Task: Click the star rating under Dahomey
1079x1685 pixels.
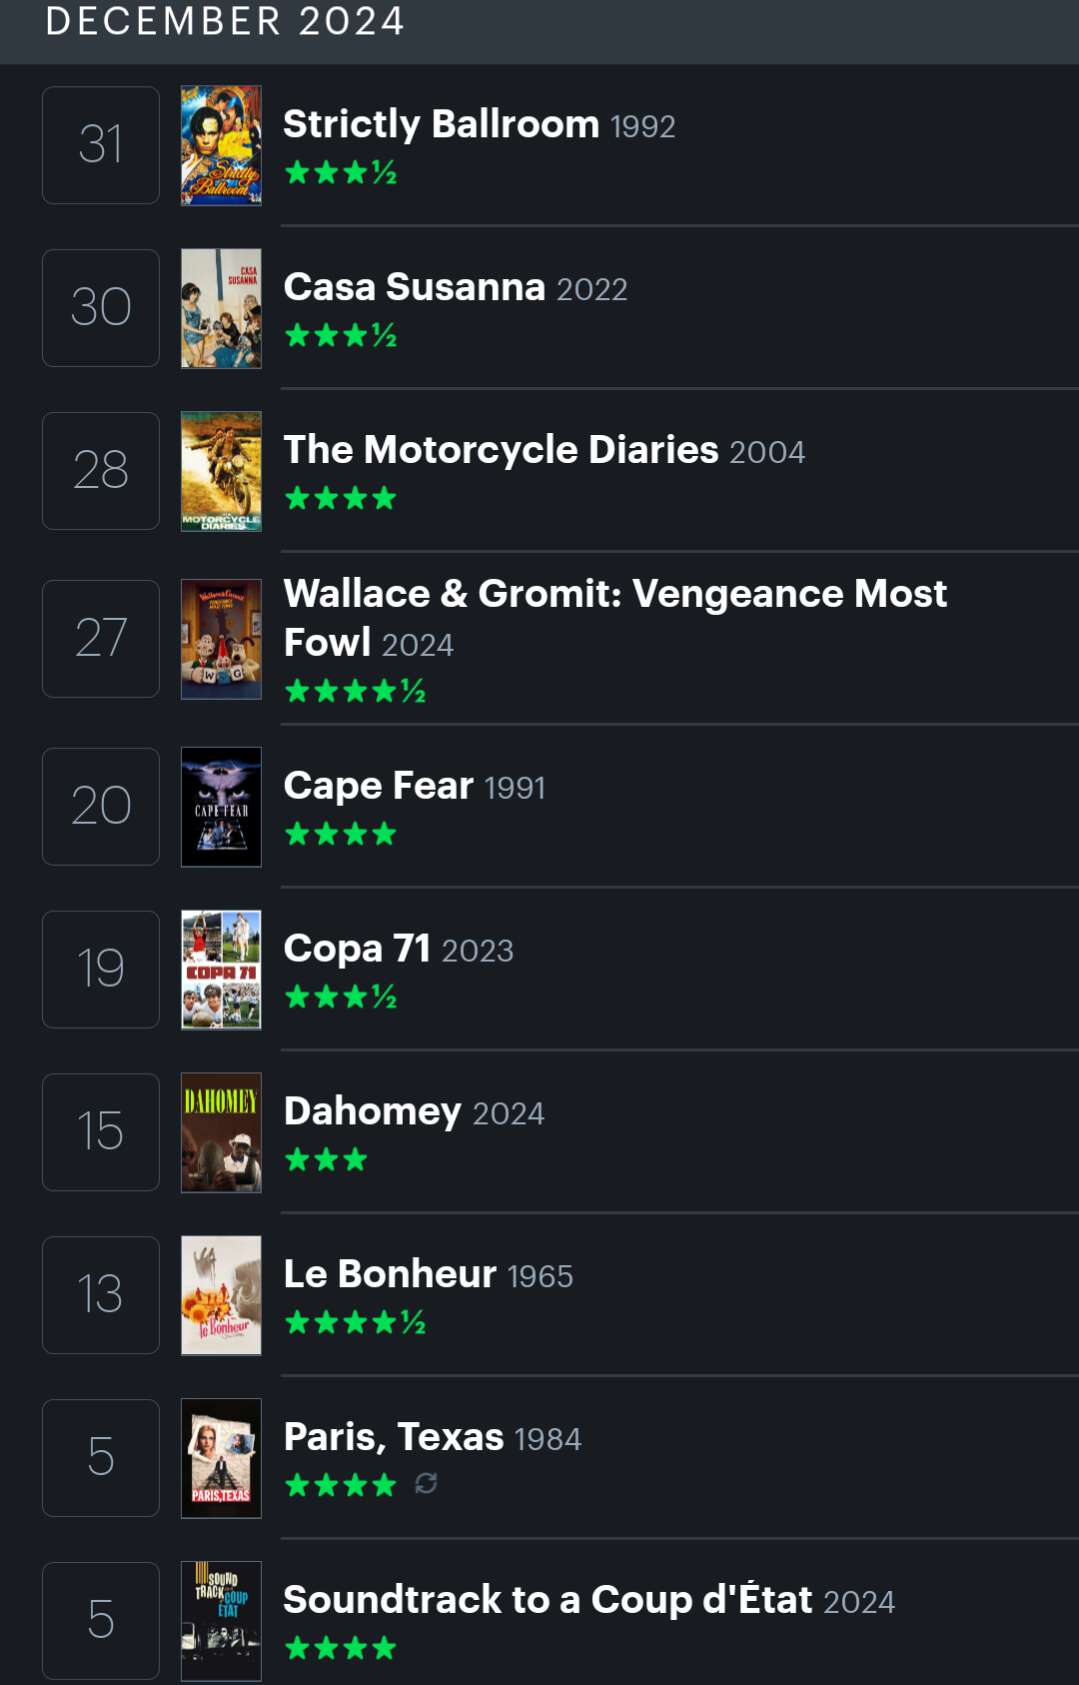Action: pos(326,1160)
